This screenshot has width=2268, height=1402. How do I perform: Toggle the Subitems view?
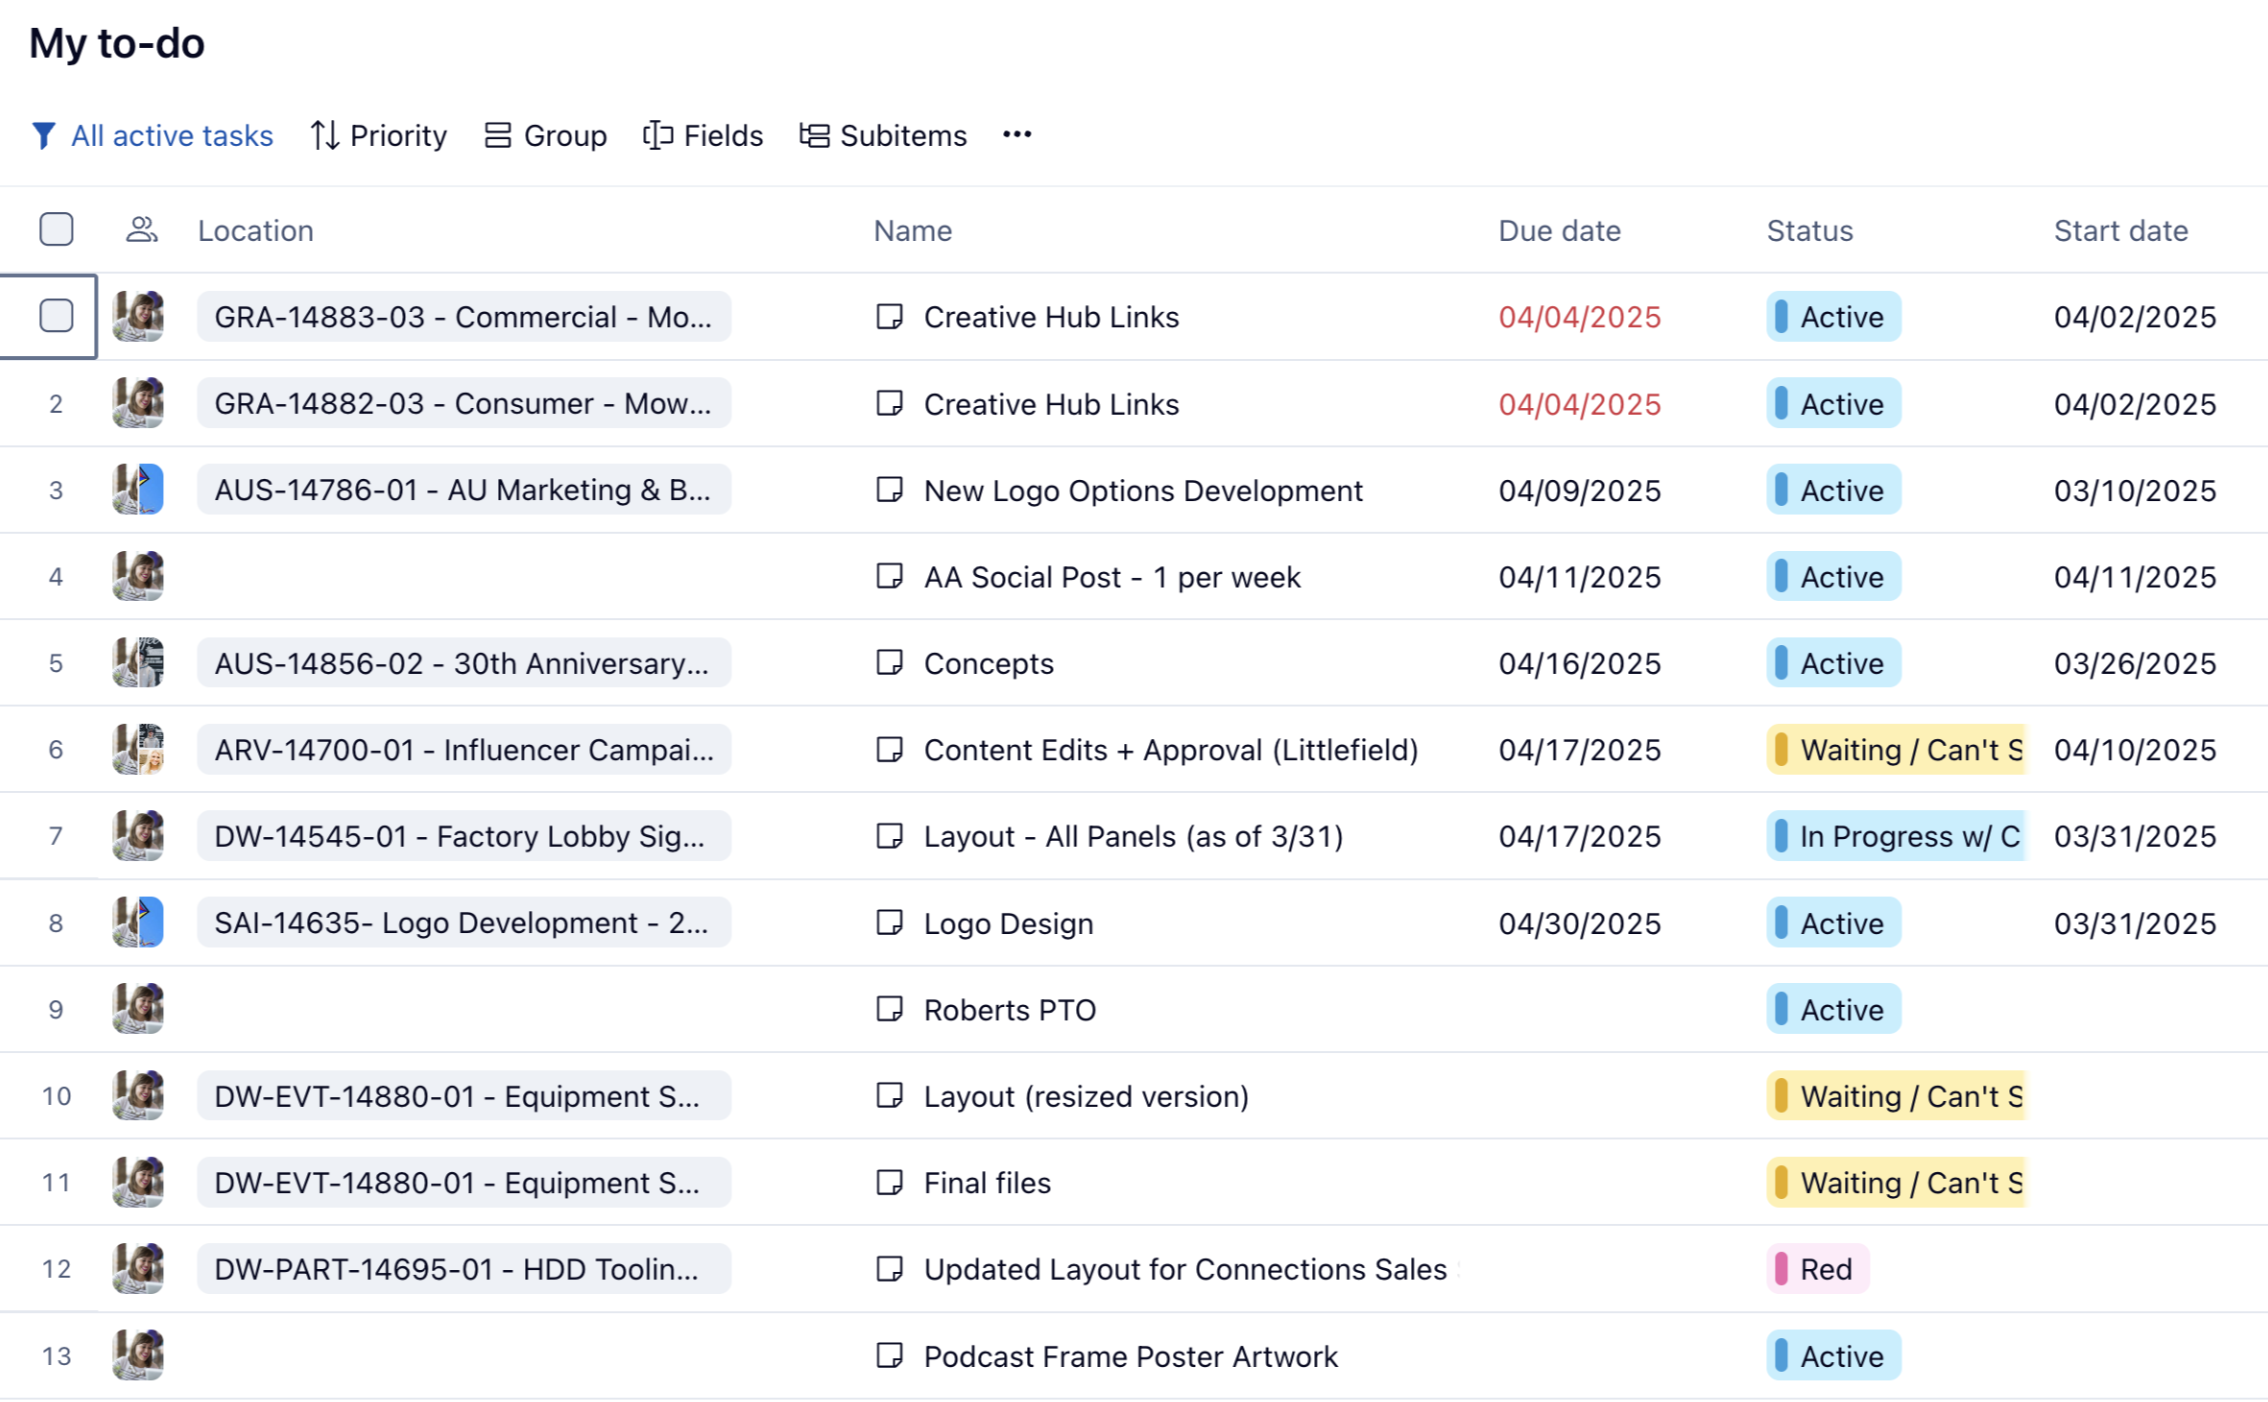click(x=883, y=135)
